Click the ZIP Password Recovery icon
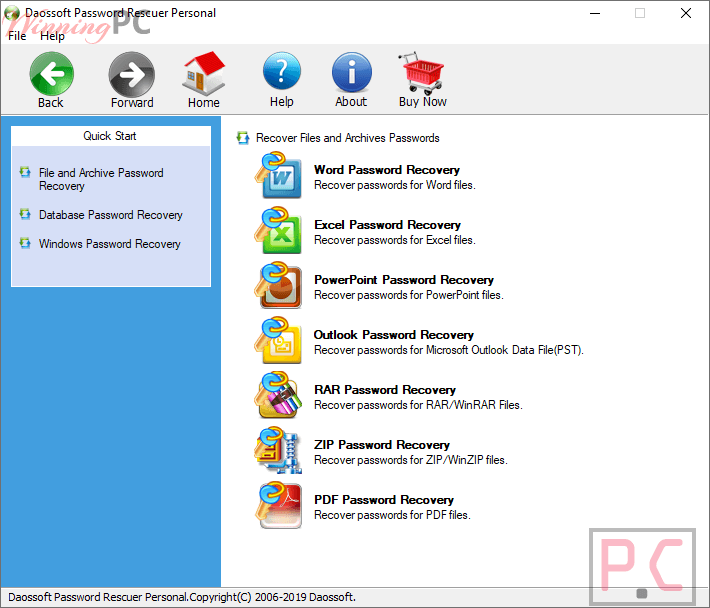710x608 pixels. pyautogui.click(x=278, y=450)
